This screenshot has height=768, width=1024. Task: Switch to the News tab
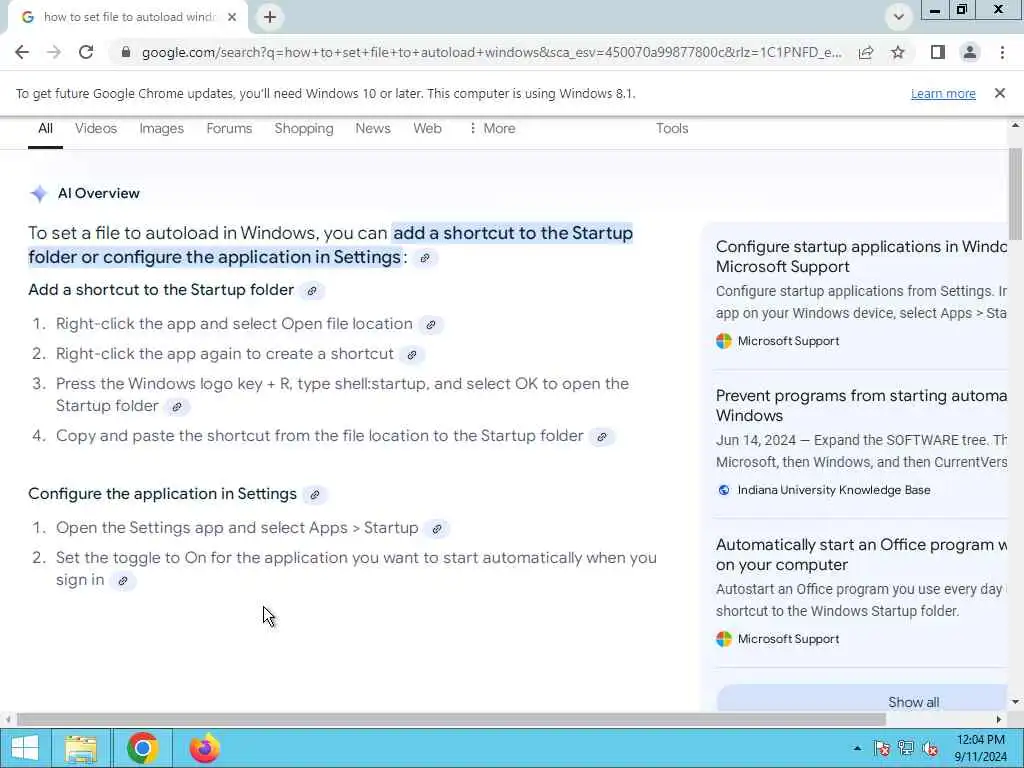tap(373, 129)
